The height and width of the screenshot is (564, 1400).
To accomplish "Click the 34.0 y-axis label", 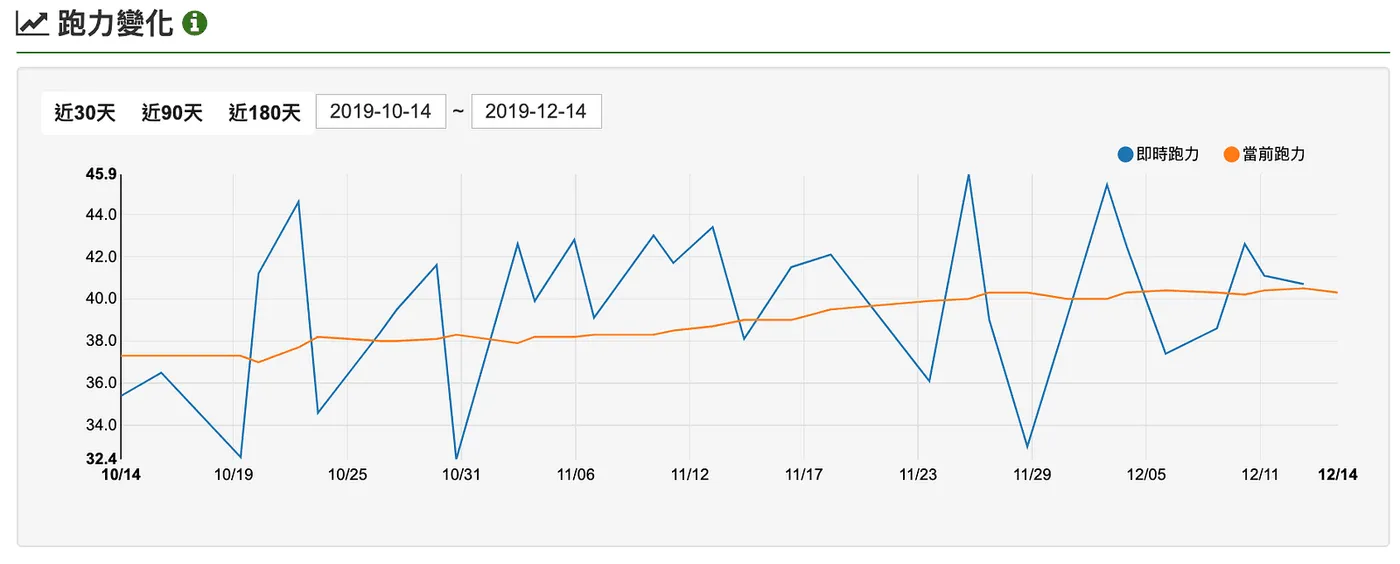I will tap(102, 425).
